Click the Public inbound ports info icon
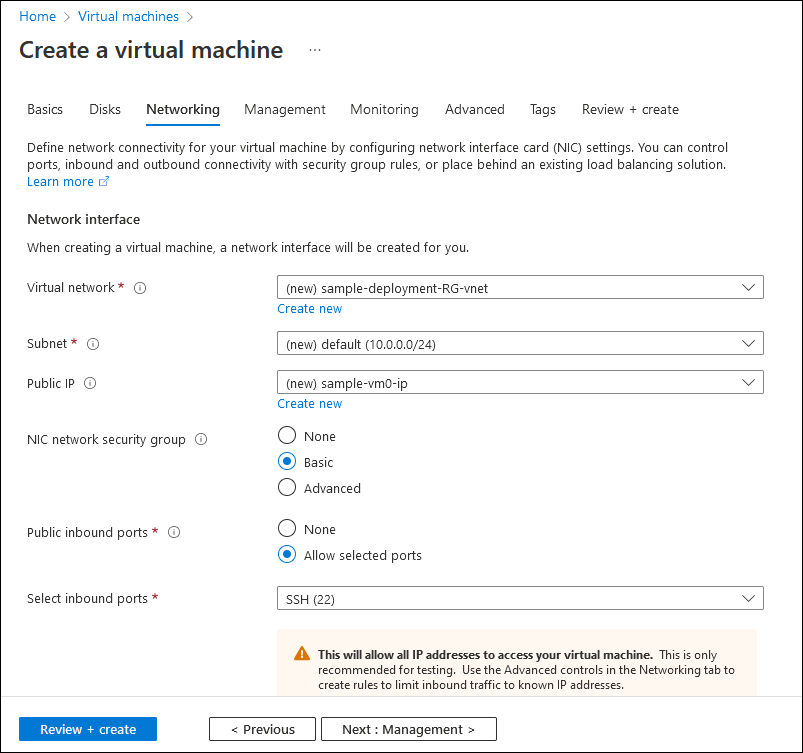The width and height of the screenshot is (803, 753). [174, 532]
